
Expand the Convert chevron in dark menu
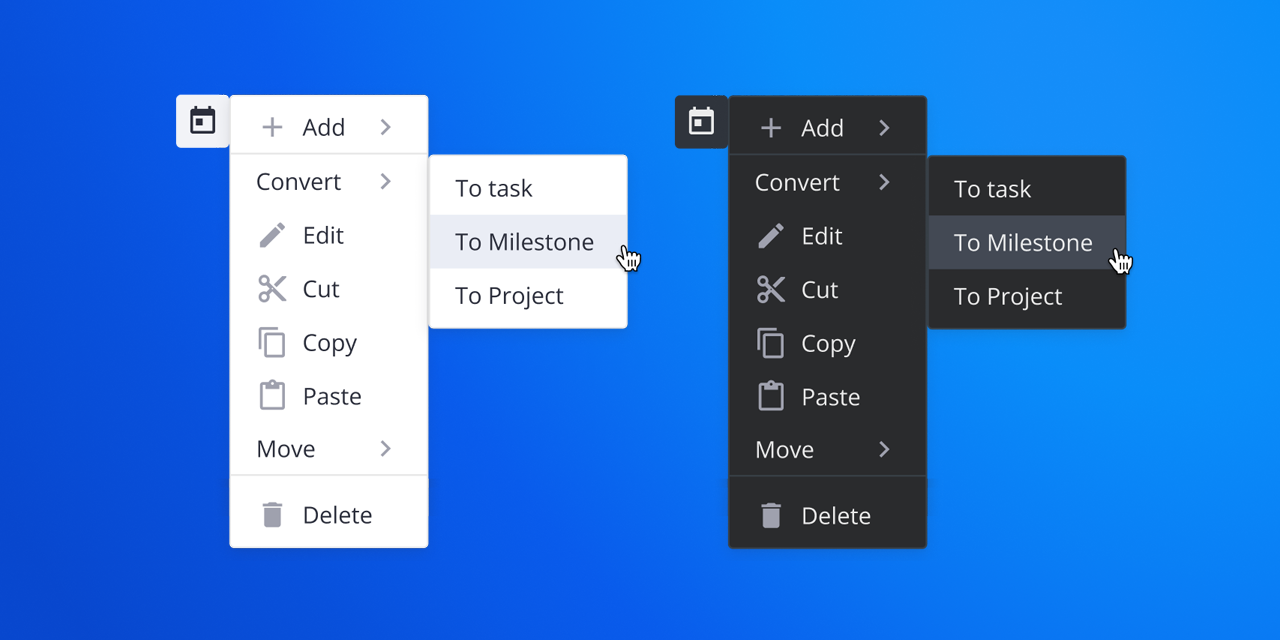884,182
